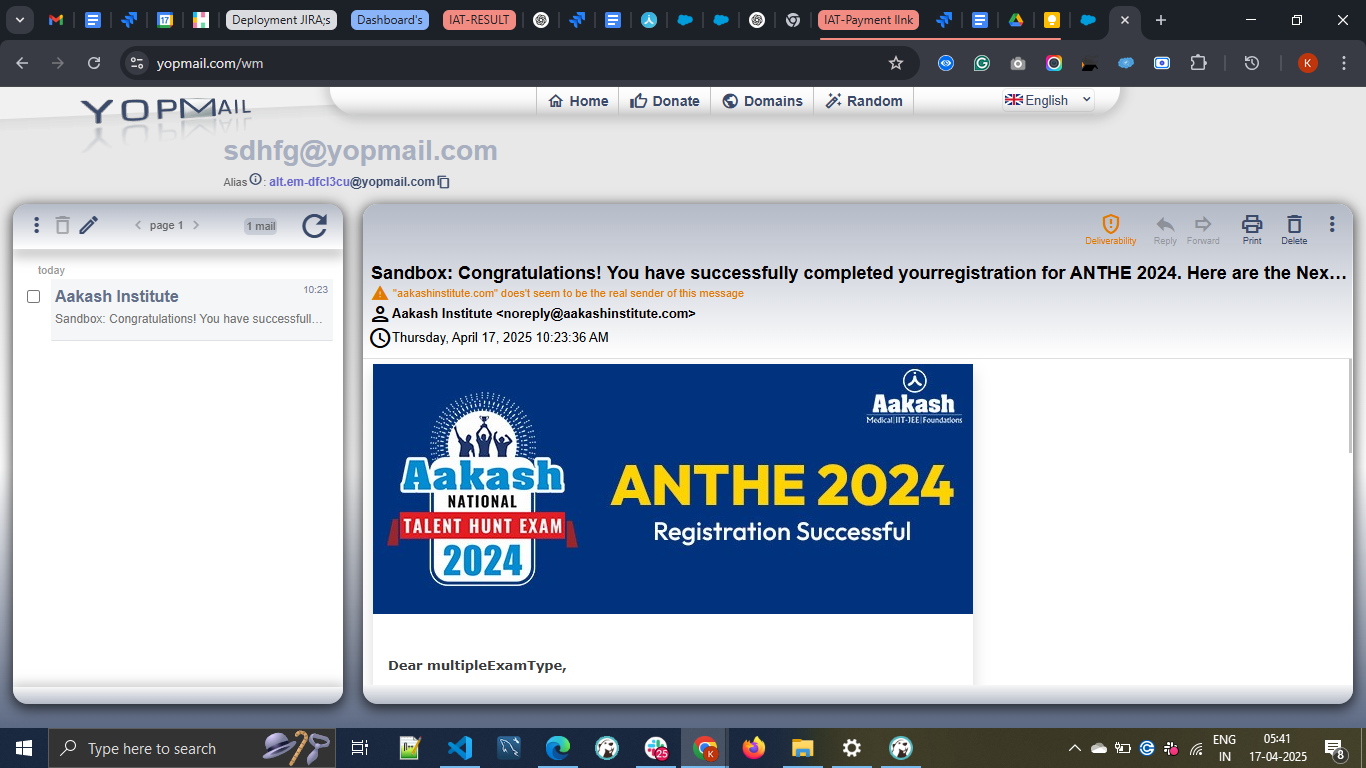
Task: Copy the alias email address
Action: 444,182
